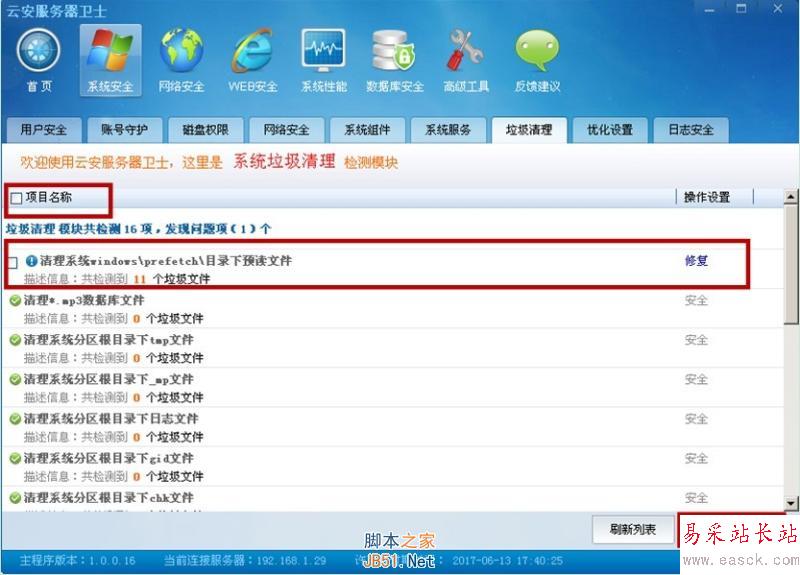
Task: Select the 清理系统分区根目录下gid文件 row text
Action: [x=109, y=458]
